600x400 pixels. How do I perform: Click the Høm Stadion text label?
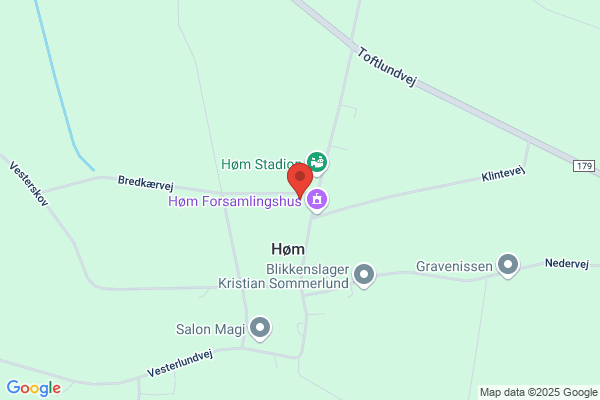261,164
